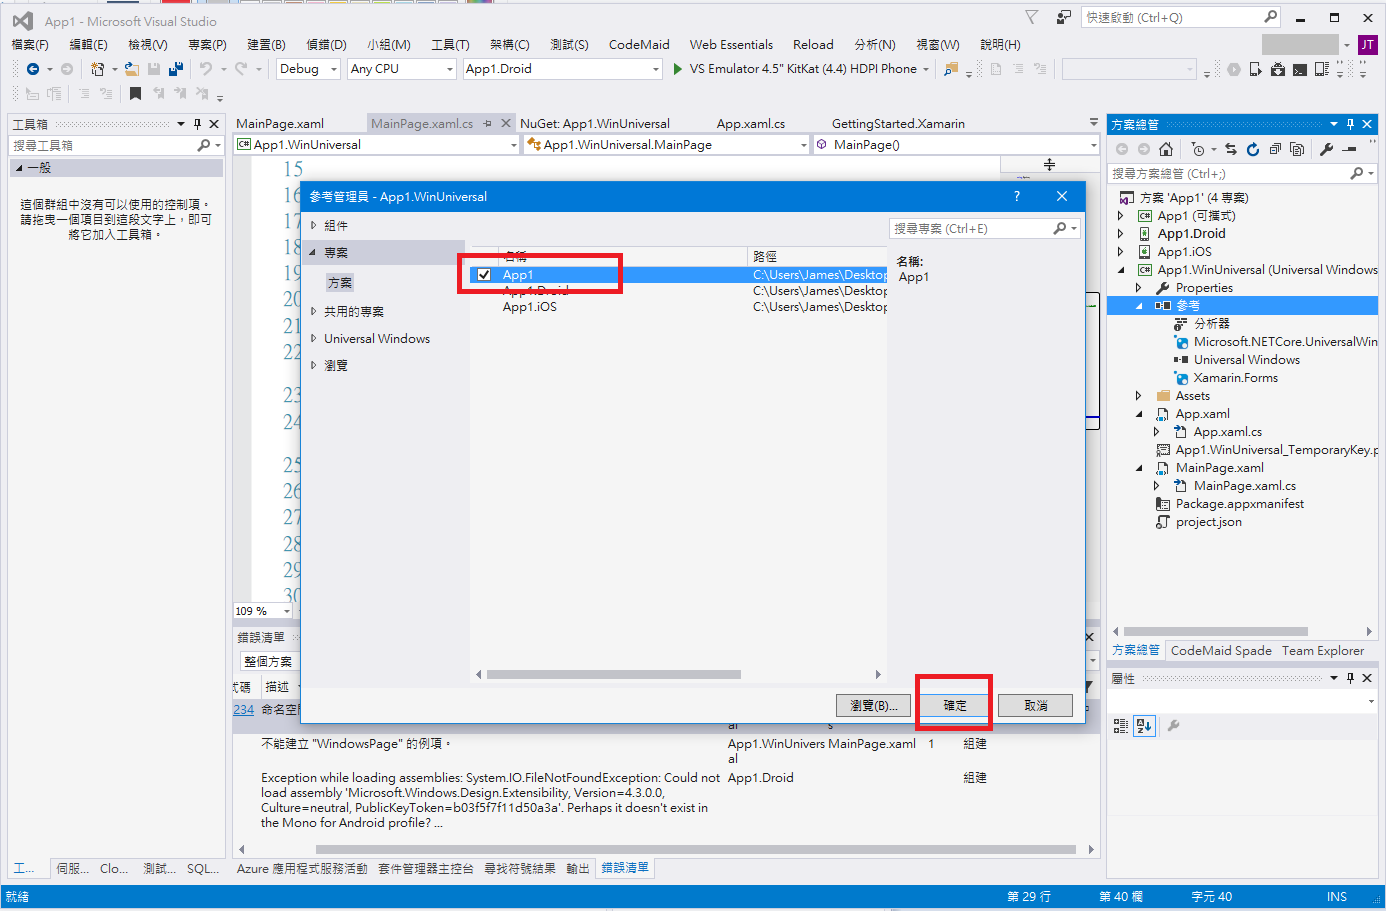Switch to the Team Explorer tab

point(1323,651)
